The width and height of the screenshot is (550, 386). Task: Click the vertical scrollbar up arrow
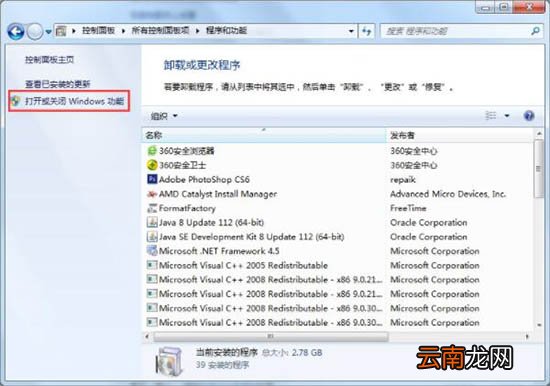(x=539, y=134)
